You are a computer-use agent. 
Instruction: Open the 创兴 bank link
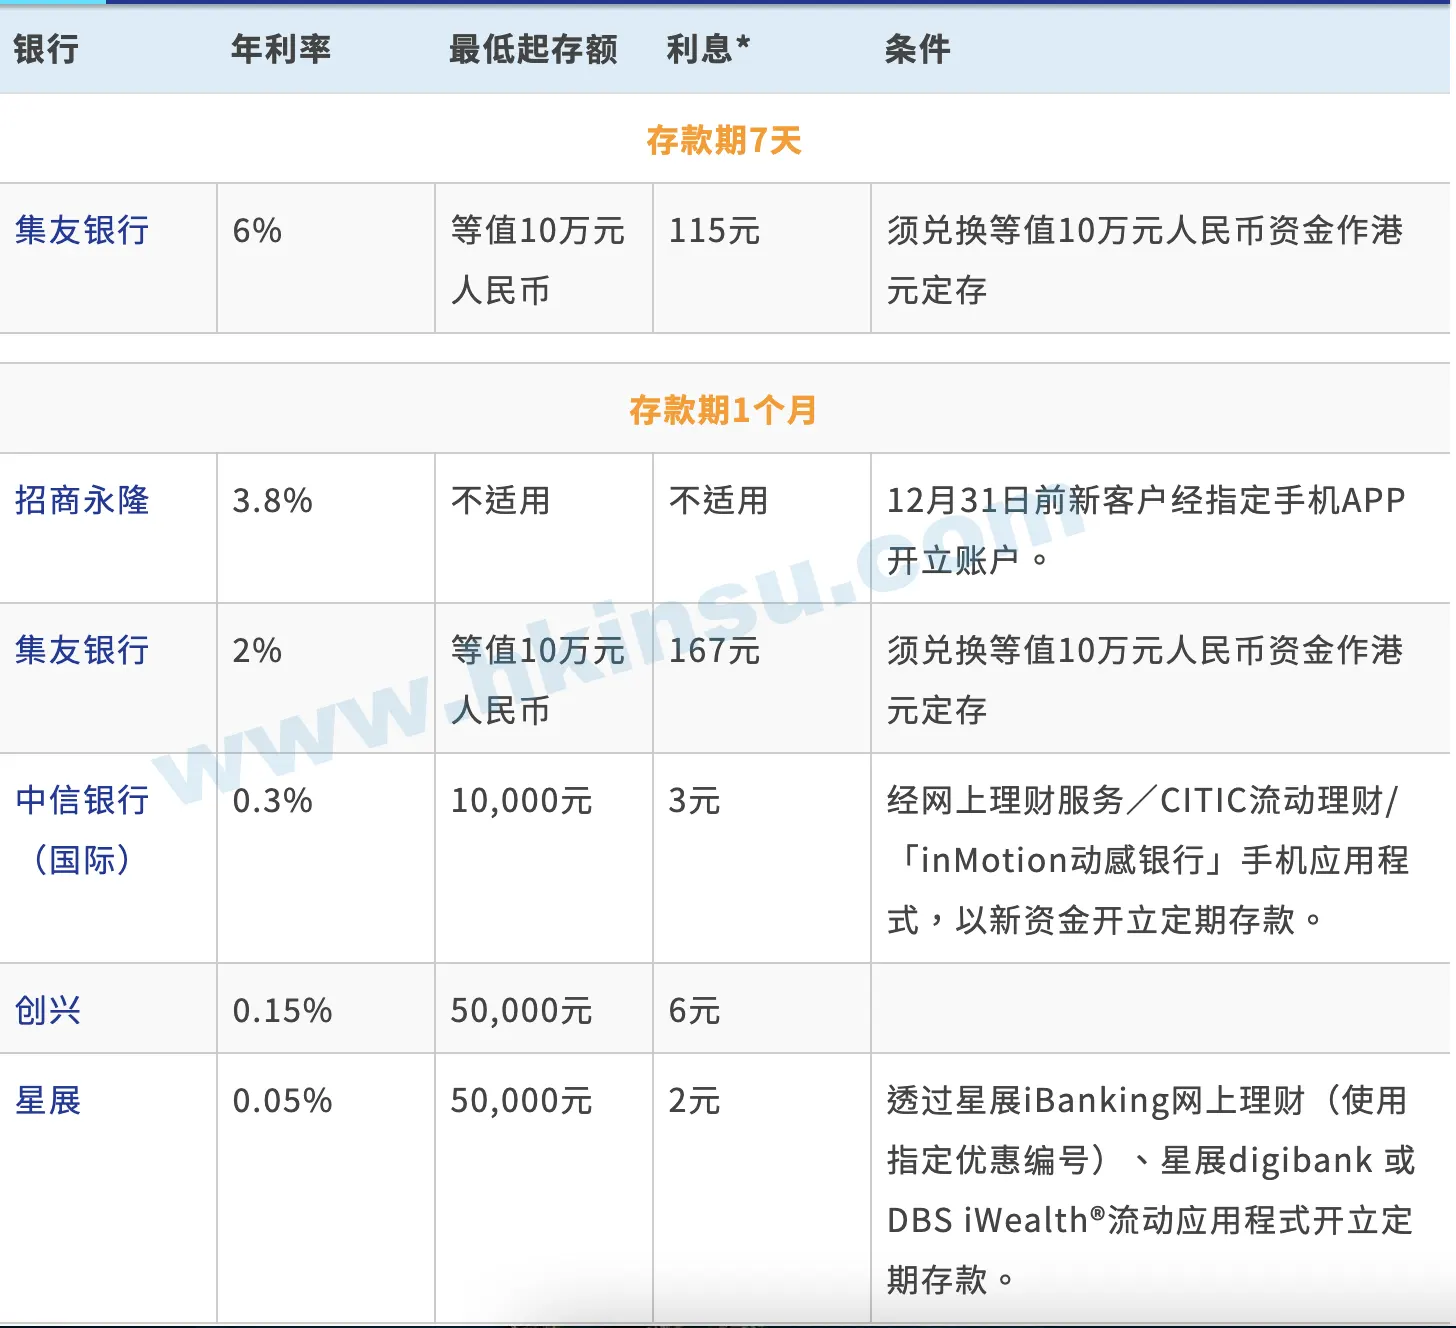tap(48, 1011)
